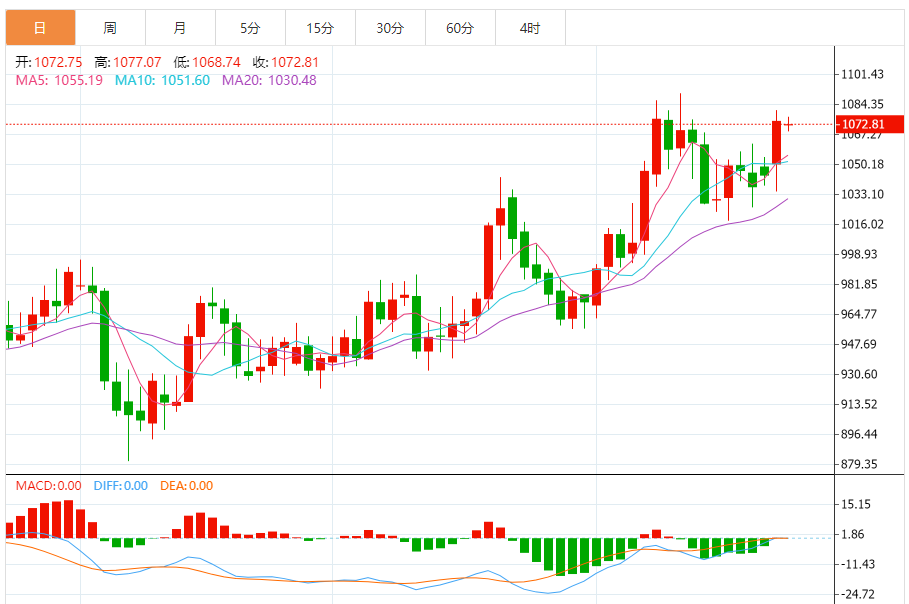Click the last tall red candlestick body
This screenshot has width=909, height=604.
click(776, 143)
